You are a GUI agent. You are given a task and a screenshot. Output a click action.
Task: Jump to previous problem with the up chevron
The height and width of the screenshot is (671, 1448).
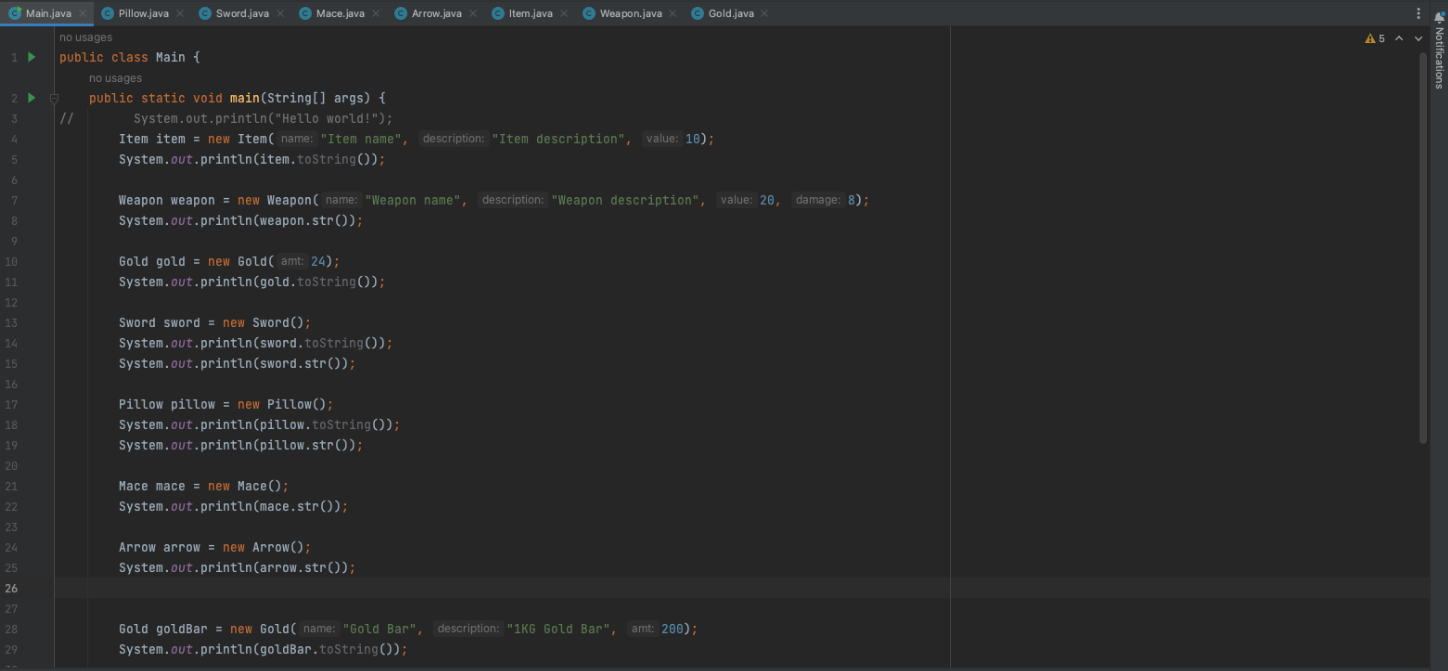(x=1398, y=37)
